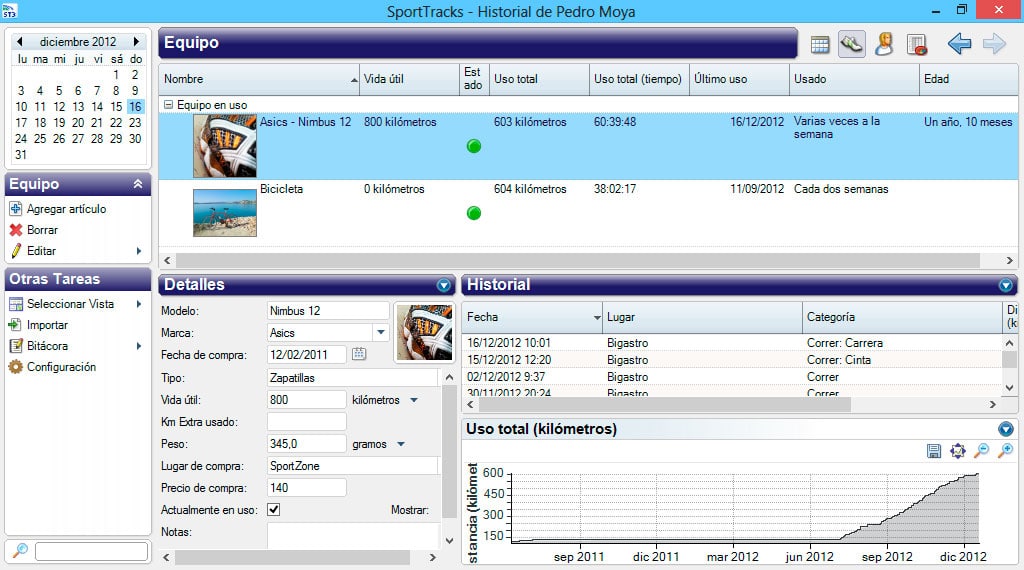Open the calendar/daily activity view icon
This screenshot has height=570, width=1024.
[820, 44]
